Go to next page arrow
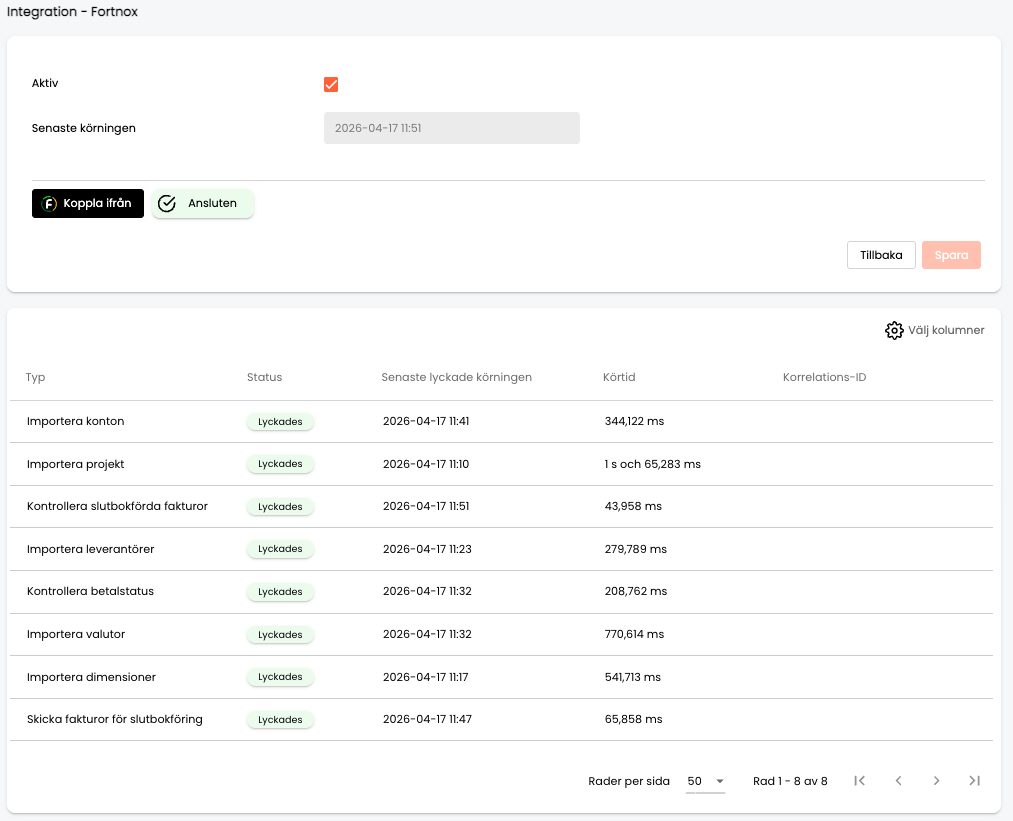Image resolution: width=1013 pixels, height=821 pixels. click(936, 781)
